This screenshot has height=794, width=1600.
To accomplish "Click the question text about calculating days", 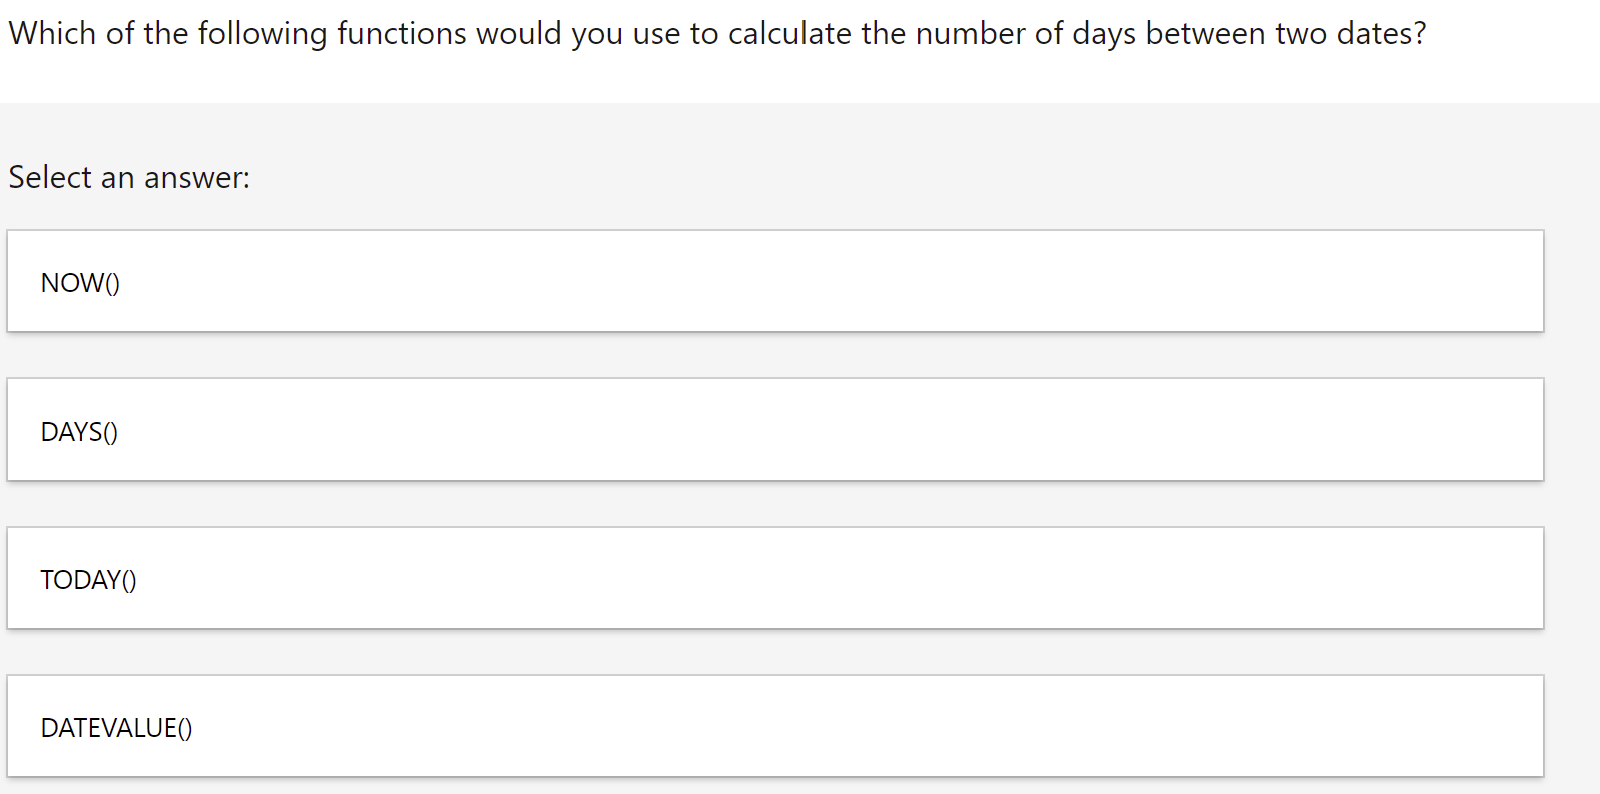I will click(716, 32).
